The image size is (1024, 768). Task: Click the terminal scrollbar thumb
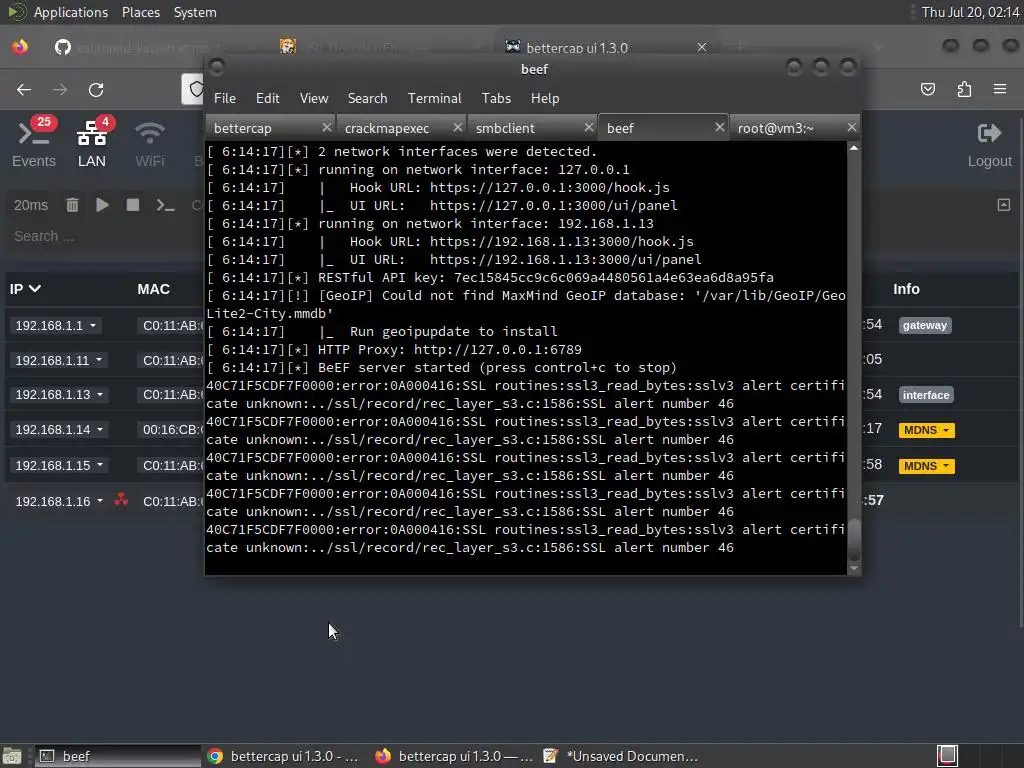[854, 539]
